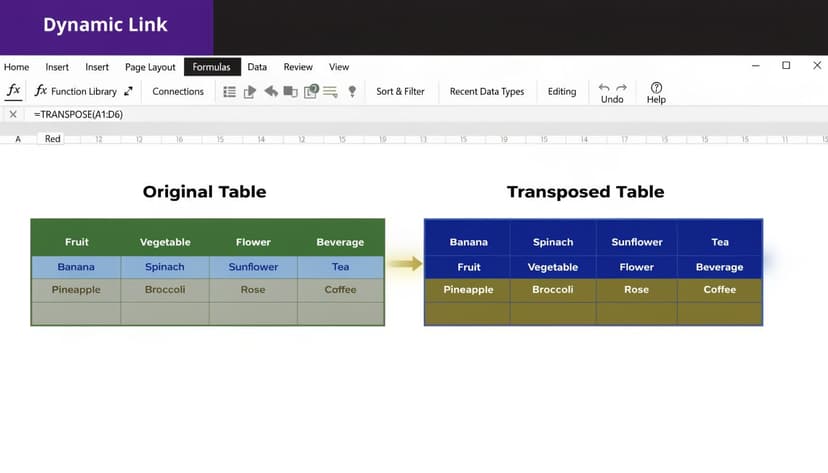Select column A header
The height and width of the screenshot is (473, 828).
coord(18,139)
